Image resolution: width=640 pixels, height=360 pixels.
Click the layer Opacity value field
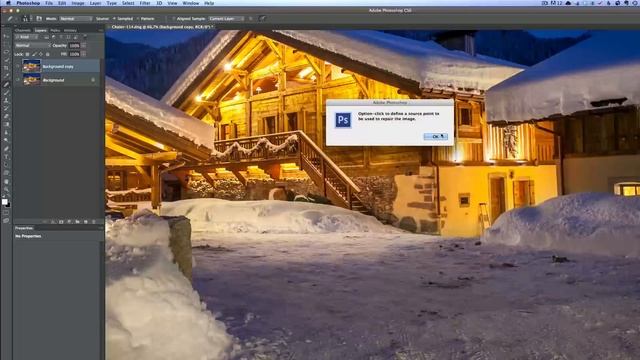(x=74, y=45)
